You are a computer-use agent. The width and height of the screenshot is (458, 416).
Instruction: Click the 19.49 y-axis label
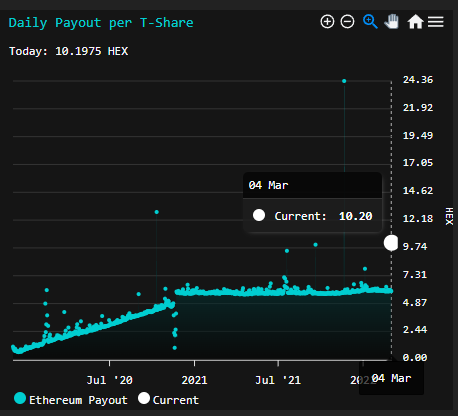(x=418, y=136)
